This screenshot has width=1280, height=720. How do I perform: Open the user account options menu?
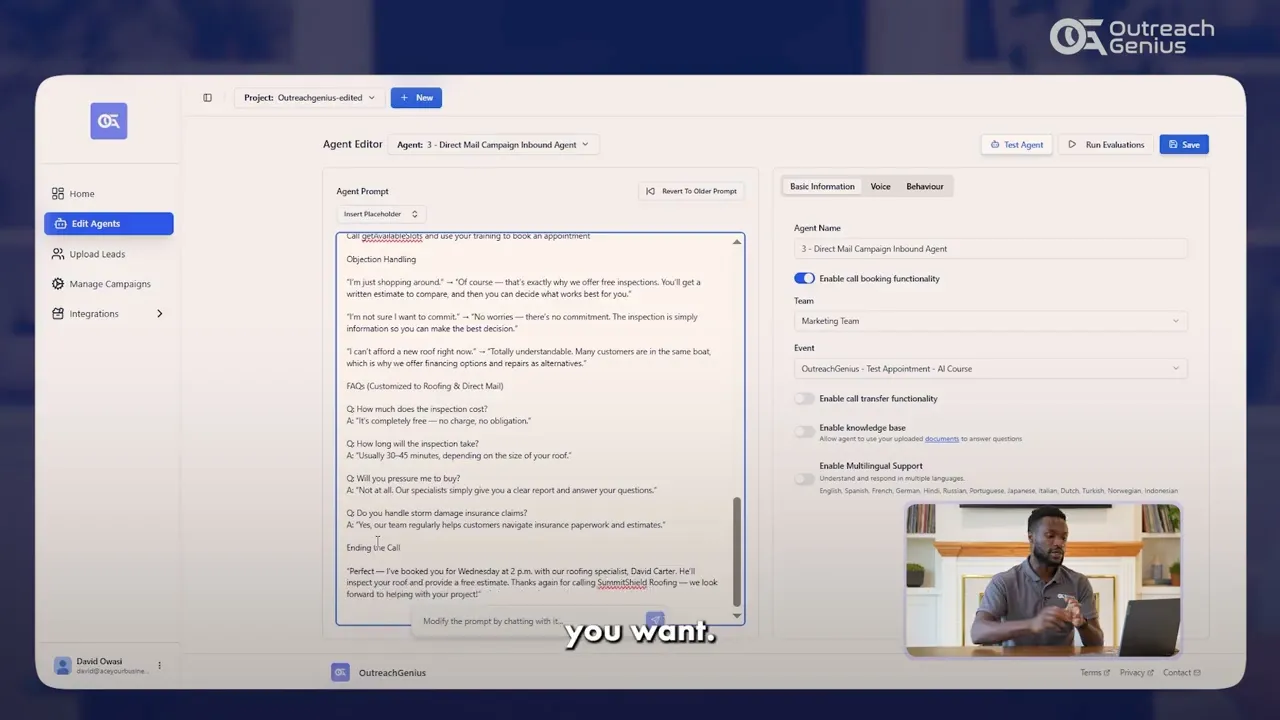159,666
